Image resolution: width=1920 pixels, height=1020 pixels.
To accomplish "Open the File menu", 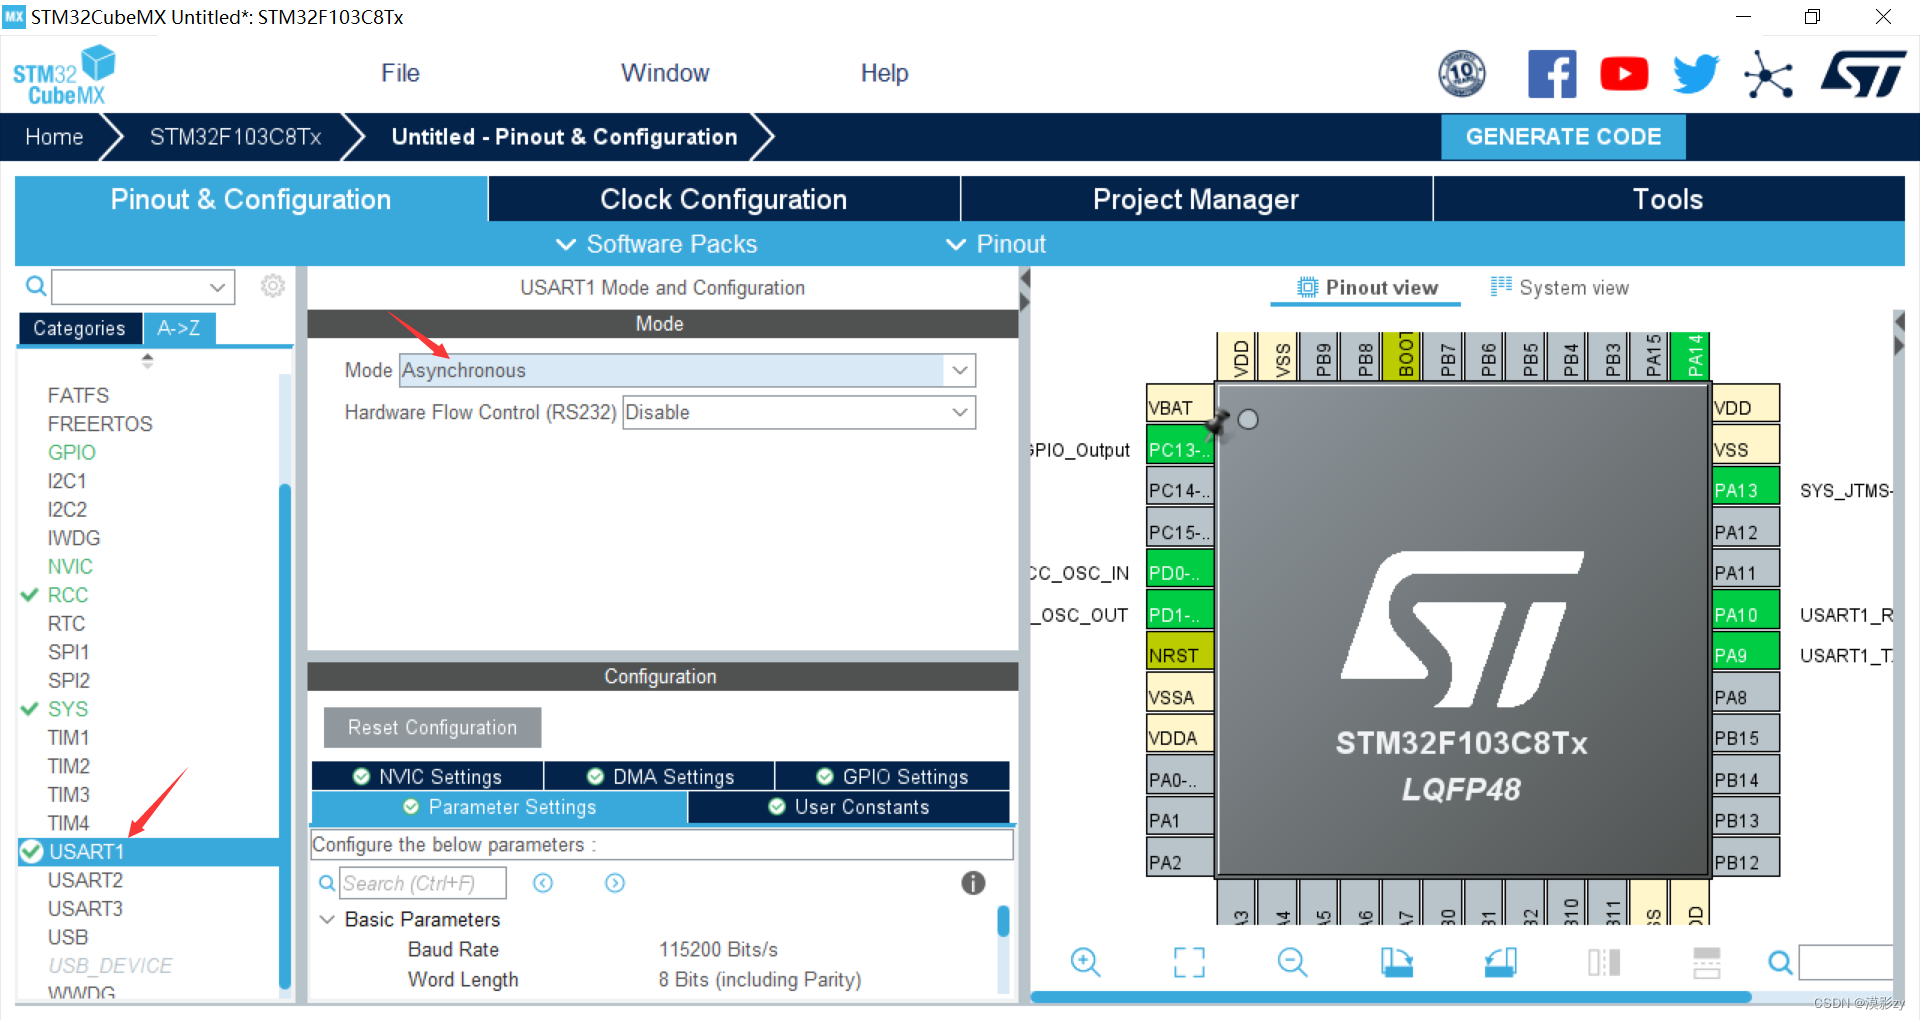I will click(x=400, y=73).
